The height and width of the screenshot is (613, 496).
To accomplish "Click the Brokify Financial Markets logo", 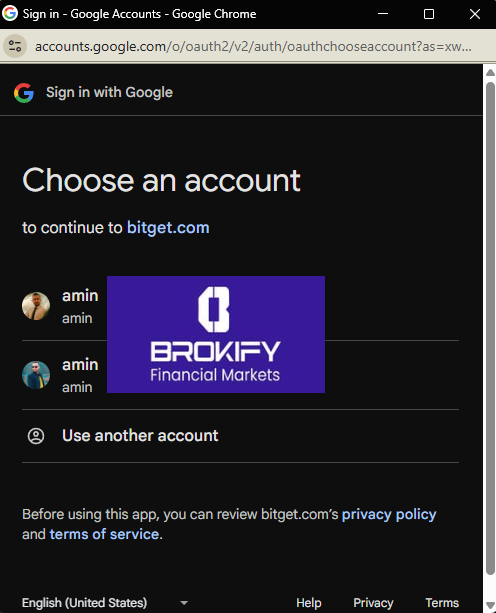I will [216, 334].
